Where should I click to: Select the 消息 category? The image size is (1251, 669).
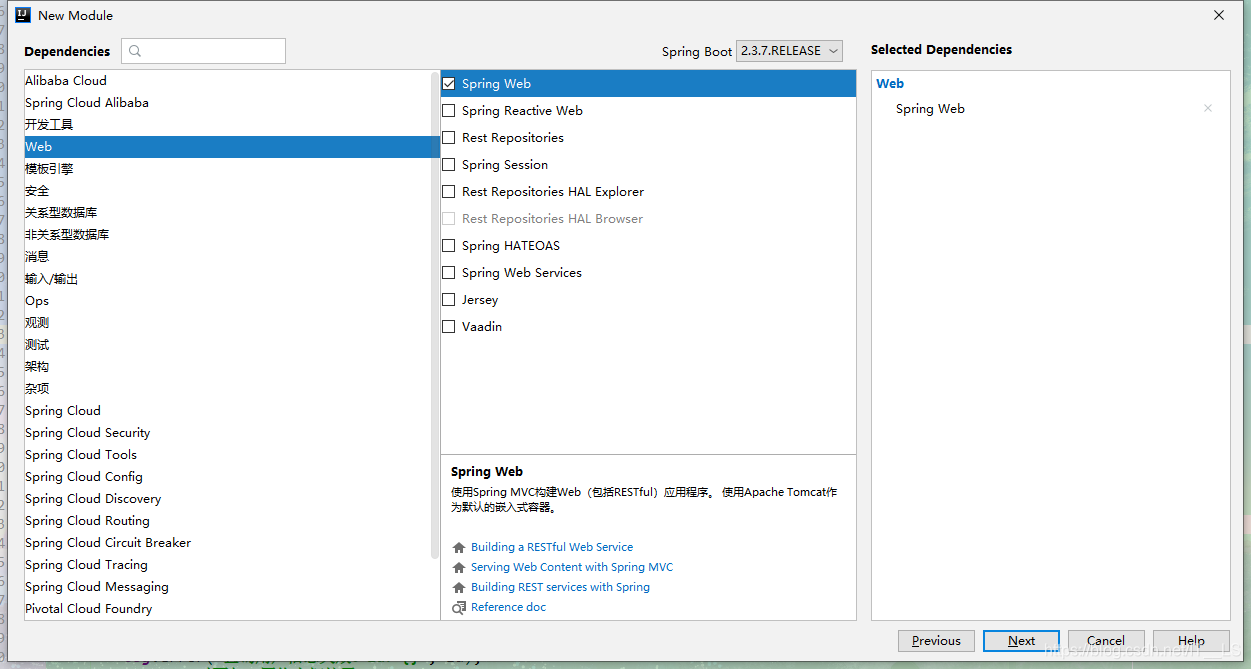pyautogui.click(x=228, y=257)
